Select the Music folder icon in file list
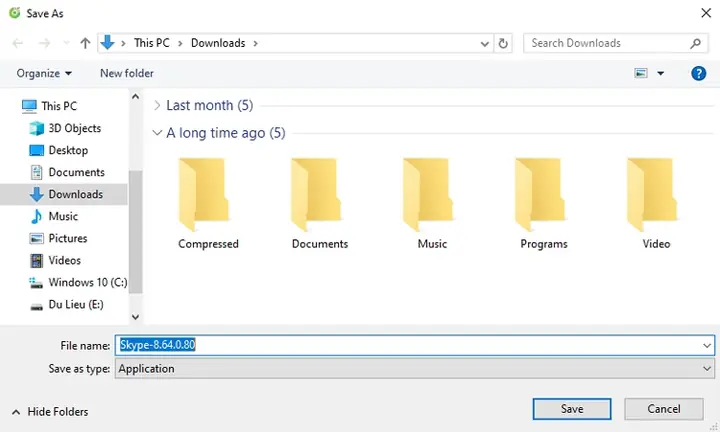This screenshot has width=720, height=432. pyautogui.click(x=428, y=195)
